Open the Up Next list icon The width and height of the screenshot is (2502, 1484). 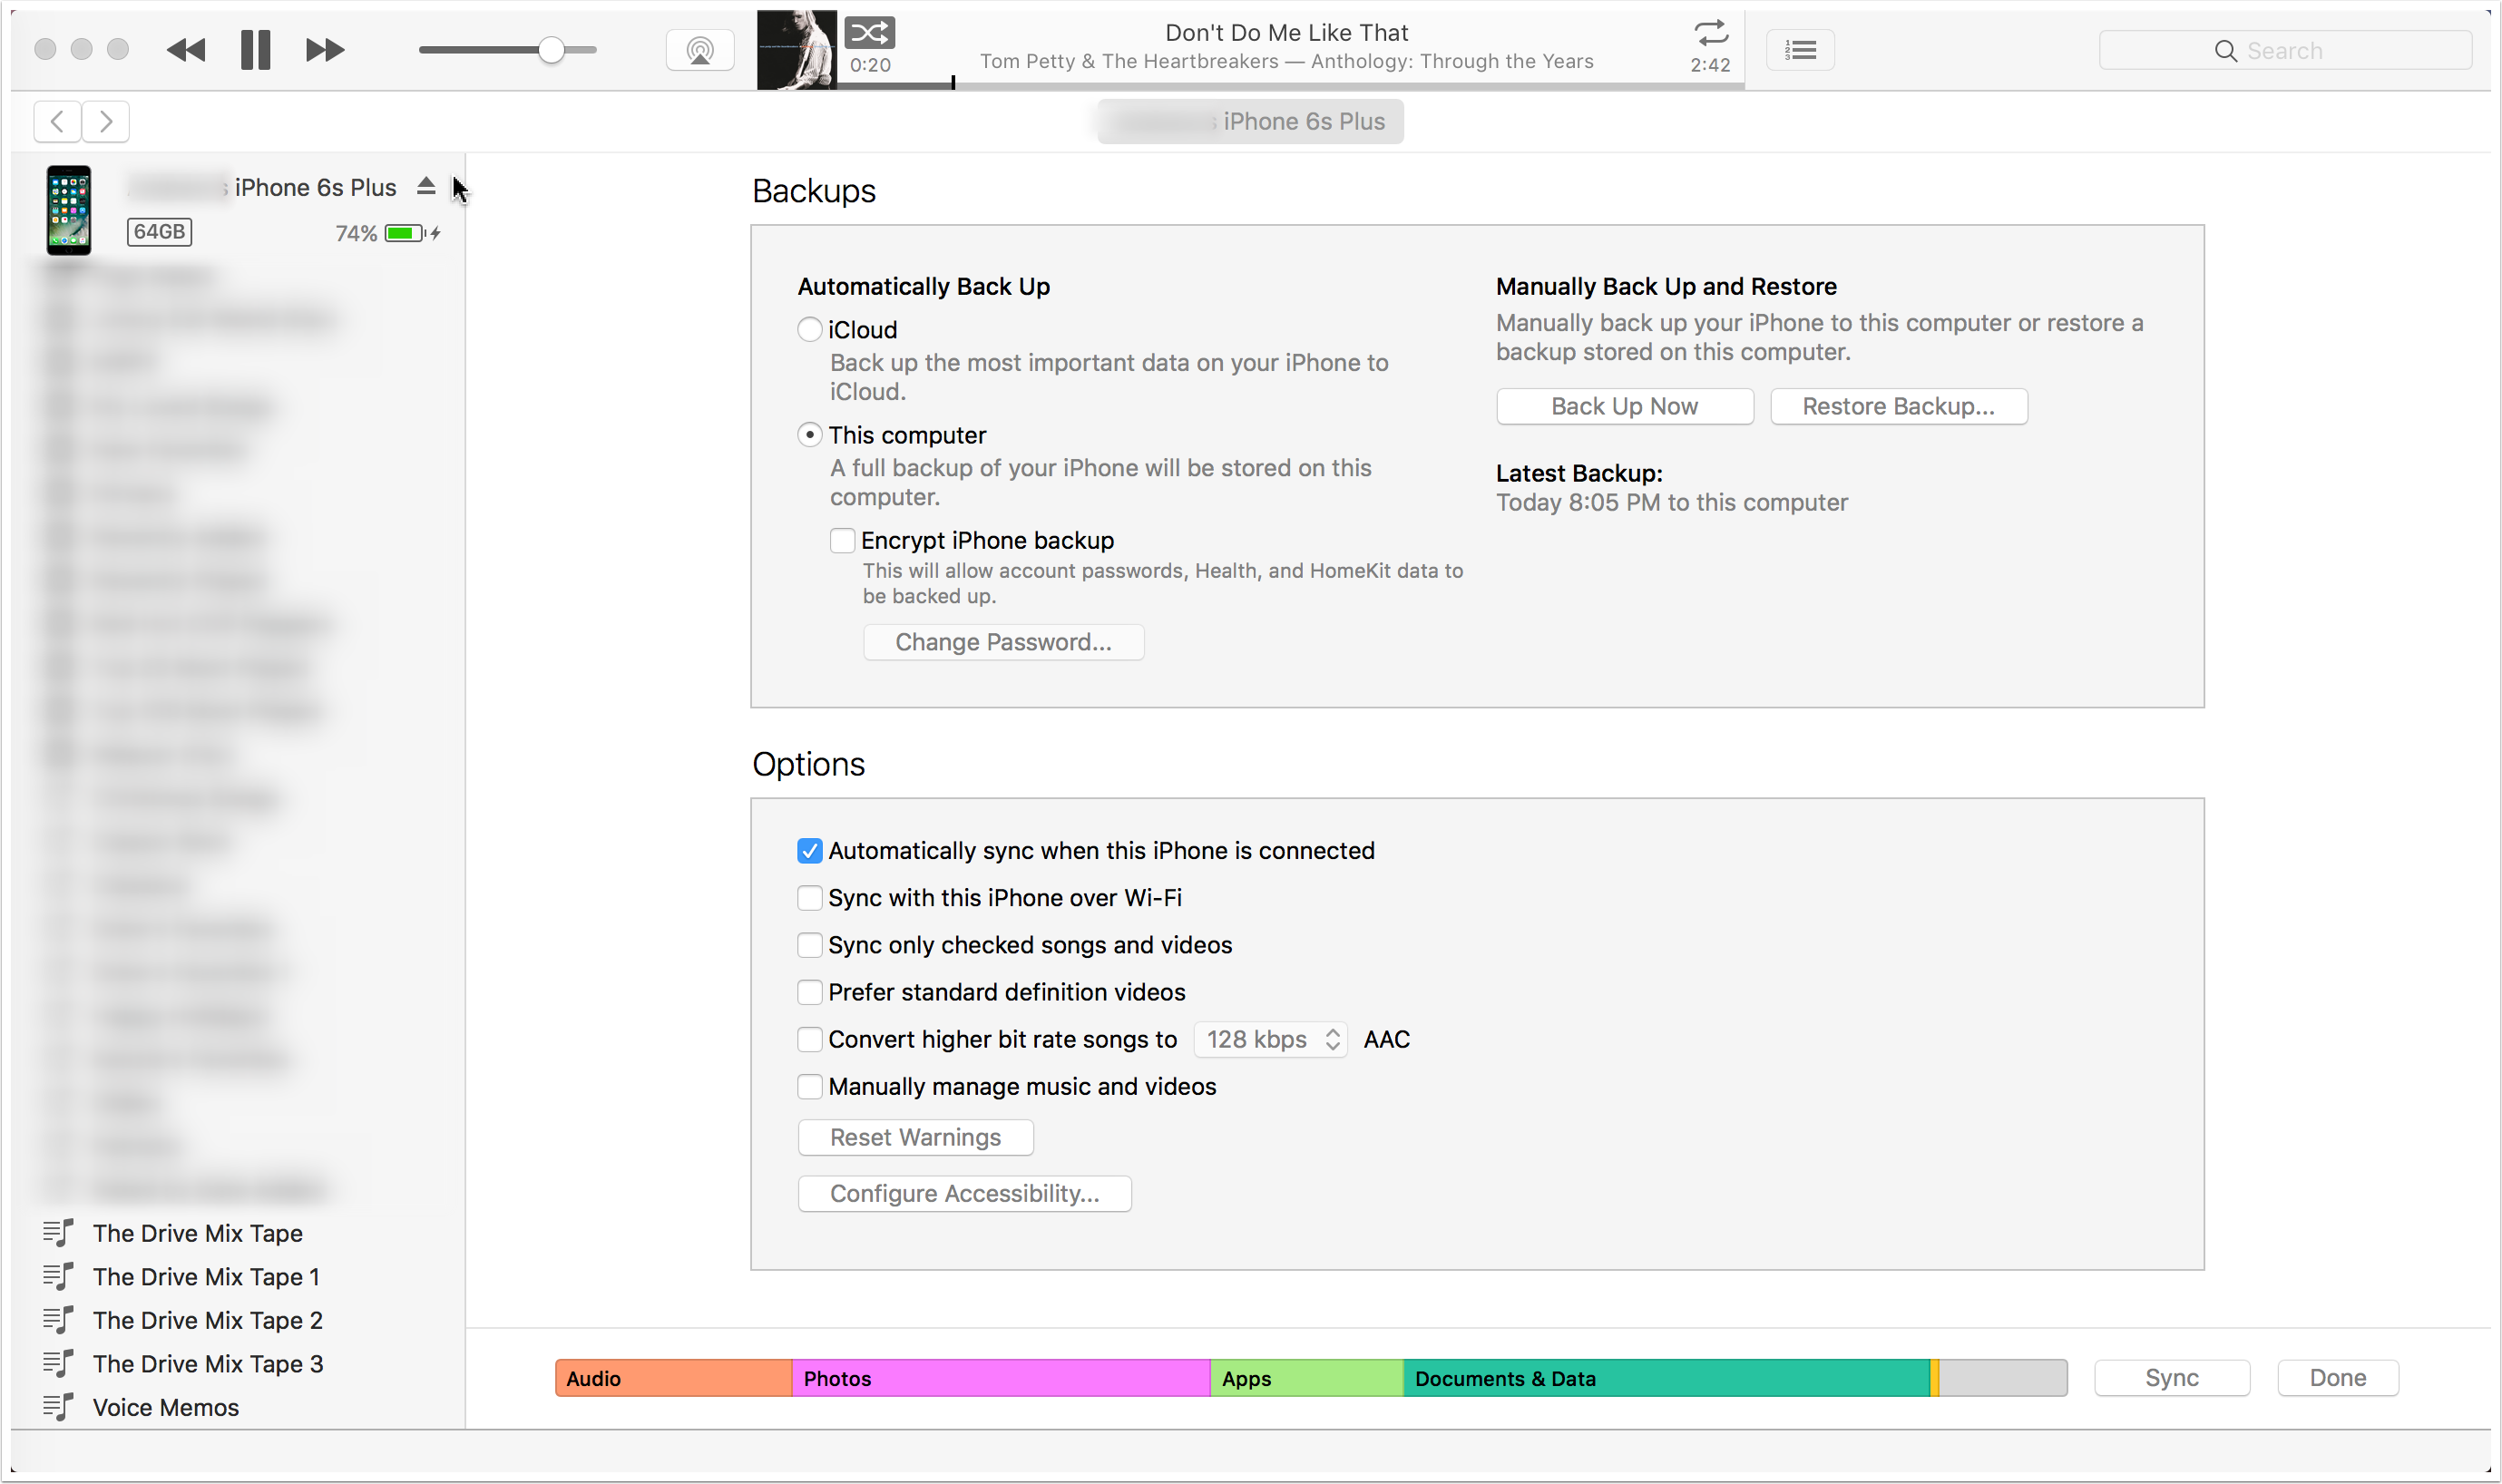[1800, 50]
